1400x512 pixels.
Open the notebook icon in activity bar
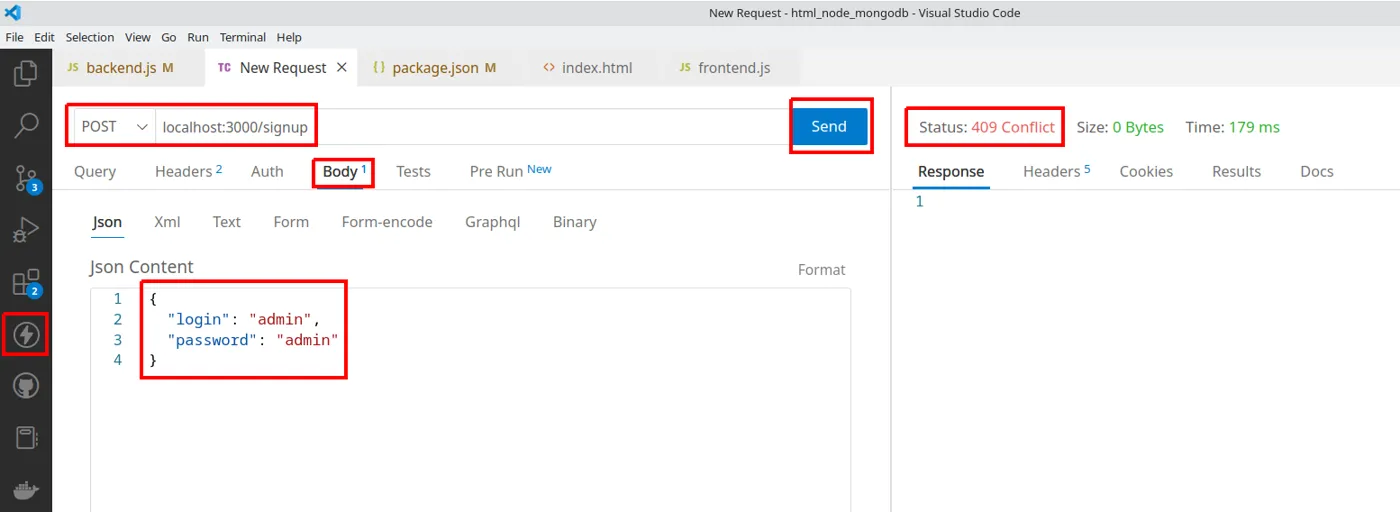pyautogui.click(x=26, y=438)
